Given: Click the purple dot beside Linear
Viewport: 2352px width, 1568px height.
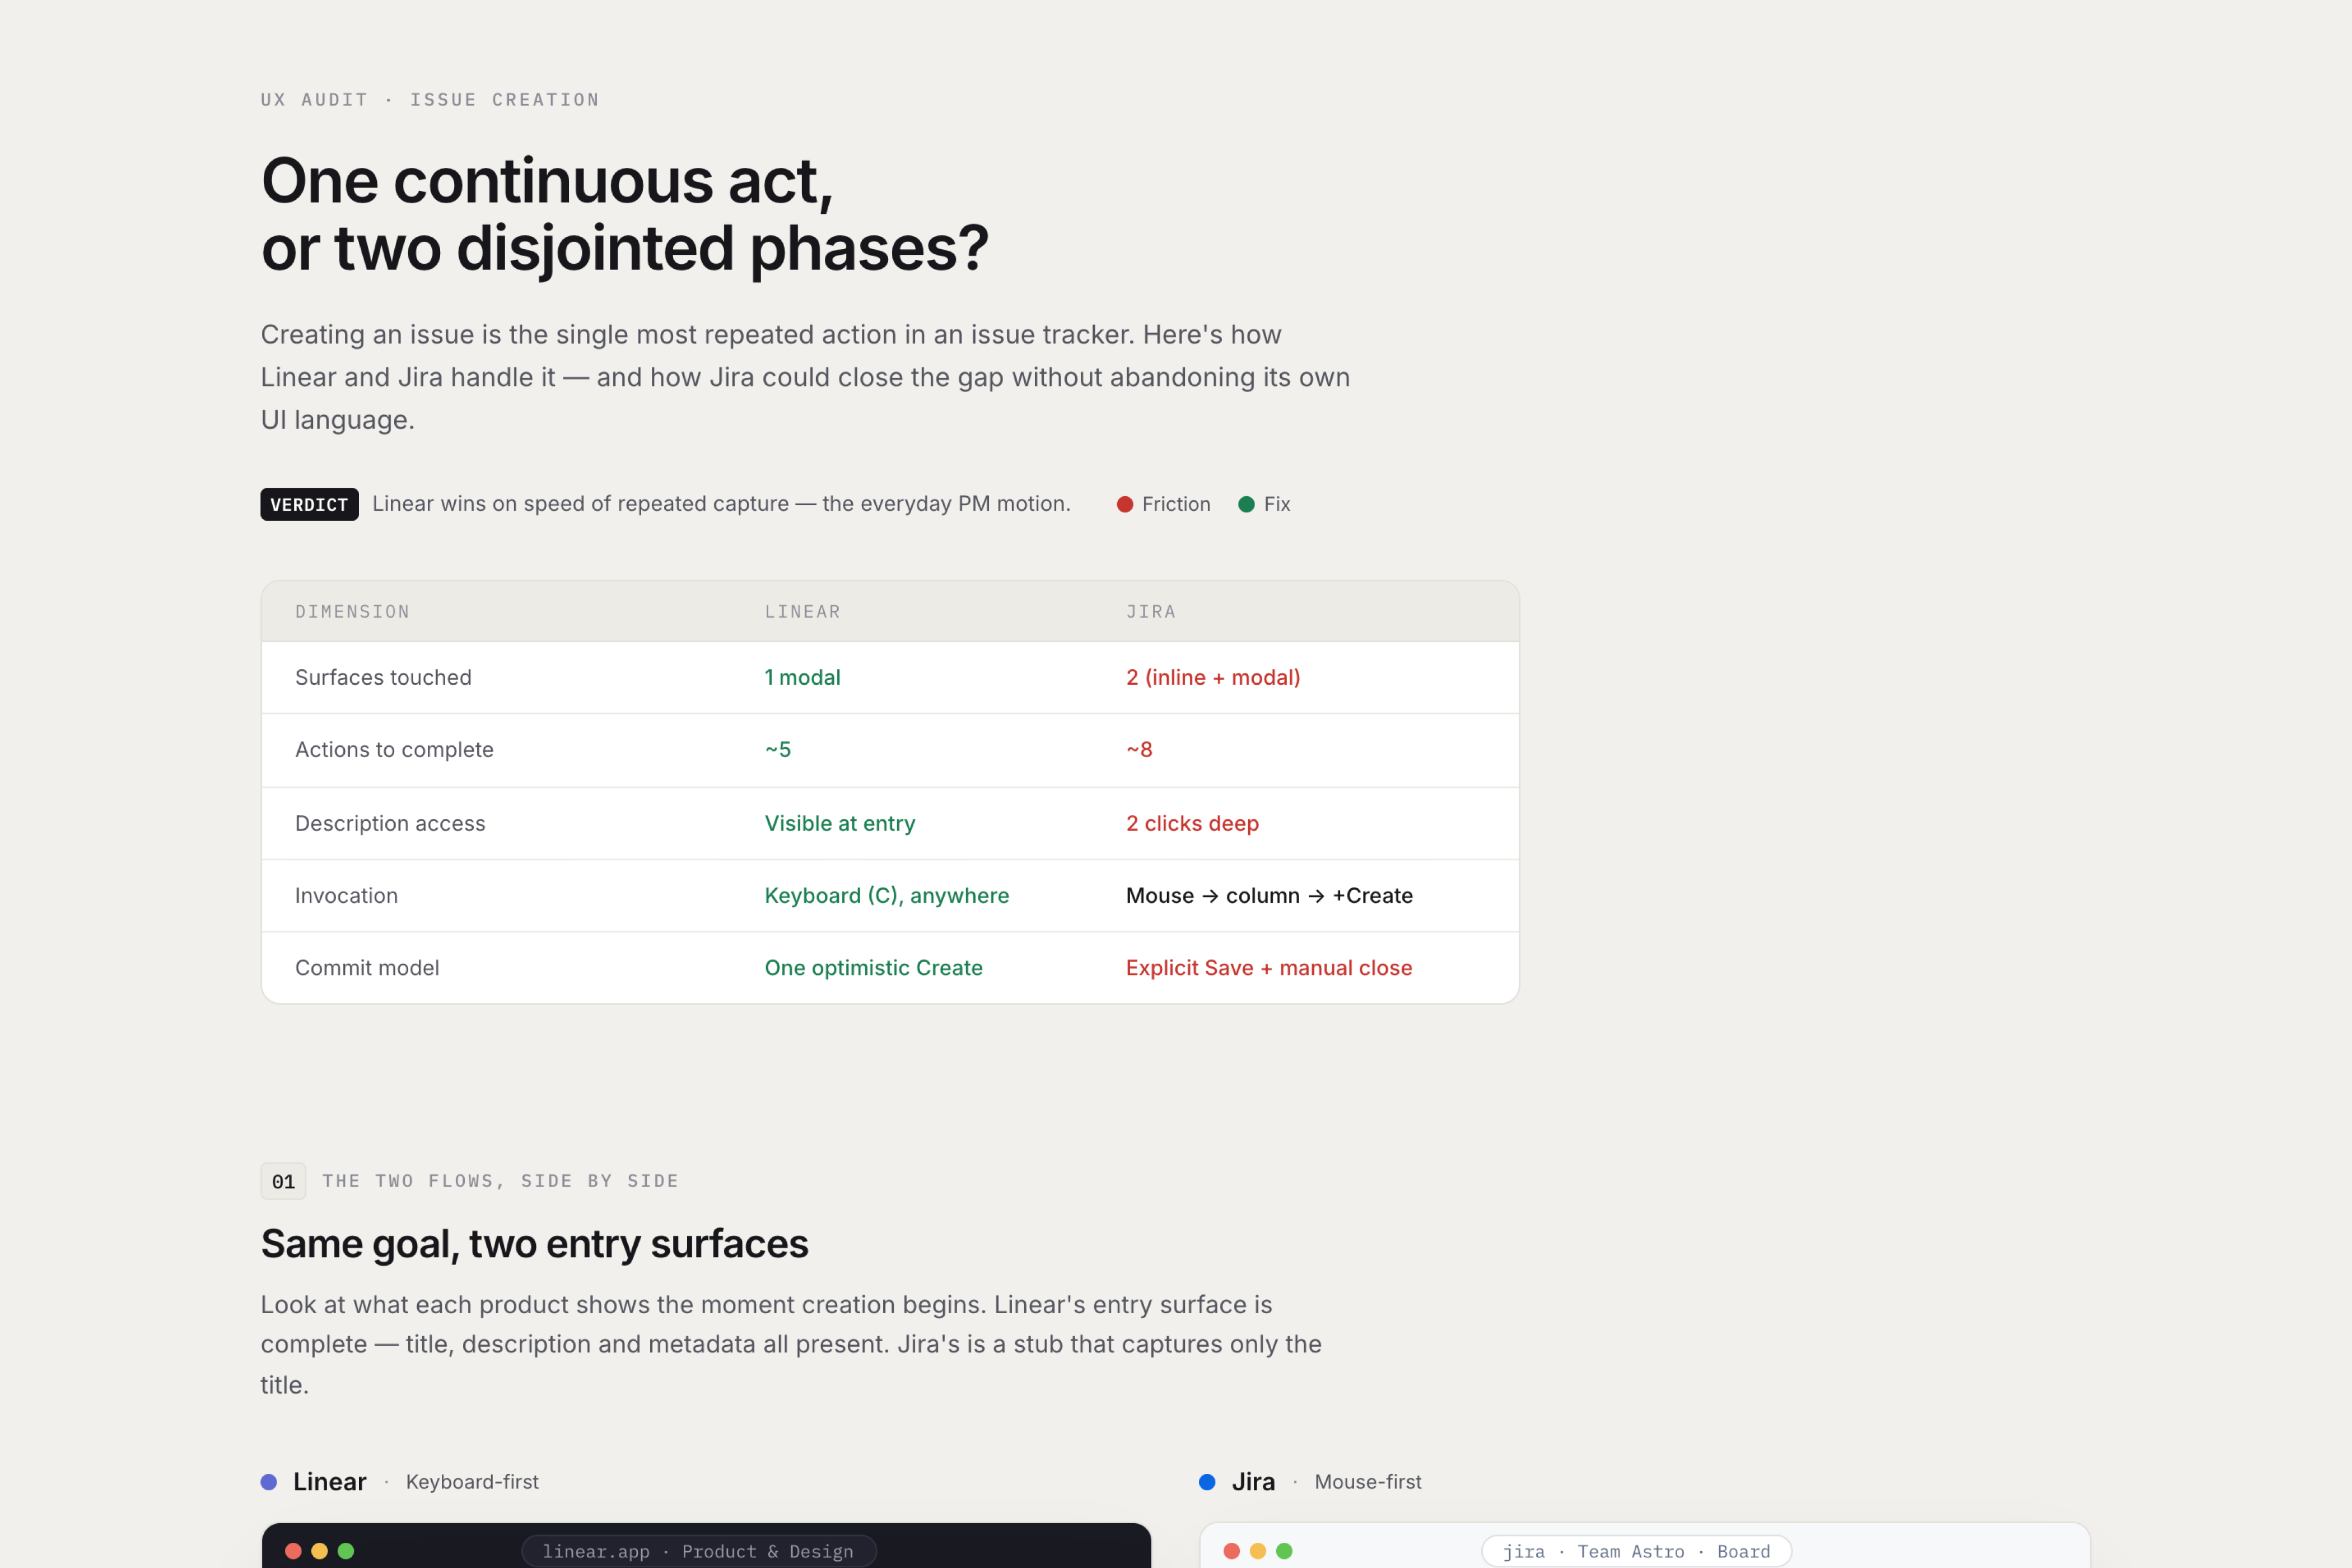Looking at the screenshot, I should point(269,1482).
